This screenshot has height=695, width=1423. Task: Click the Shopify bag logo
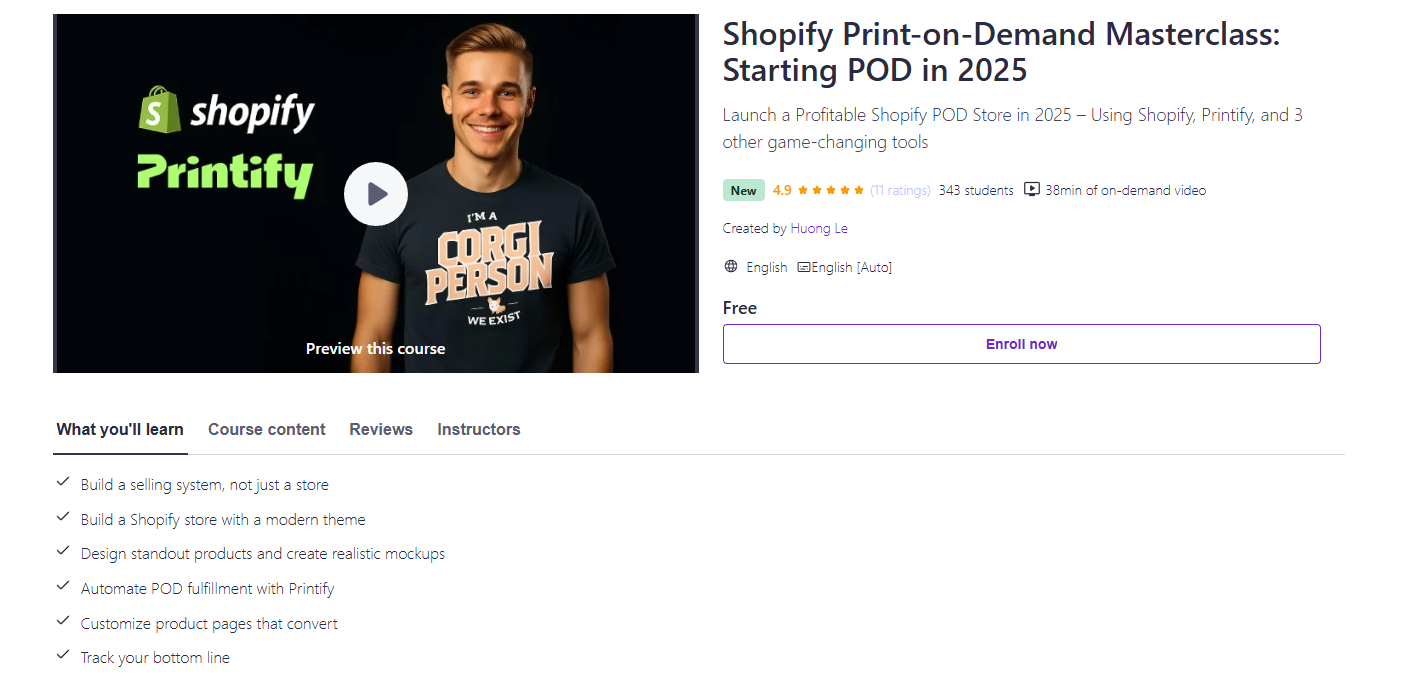[x=158, y=109]
